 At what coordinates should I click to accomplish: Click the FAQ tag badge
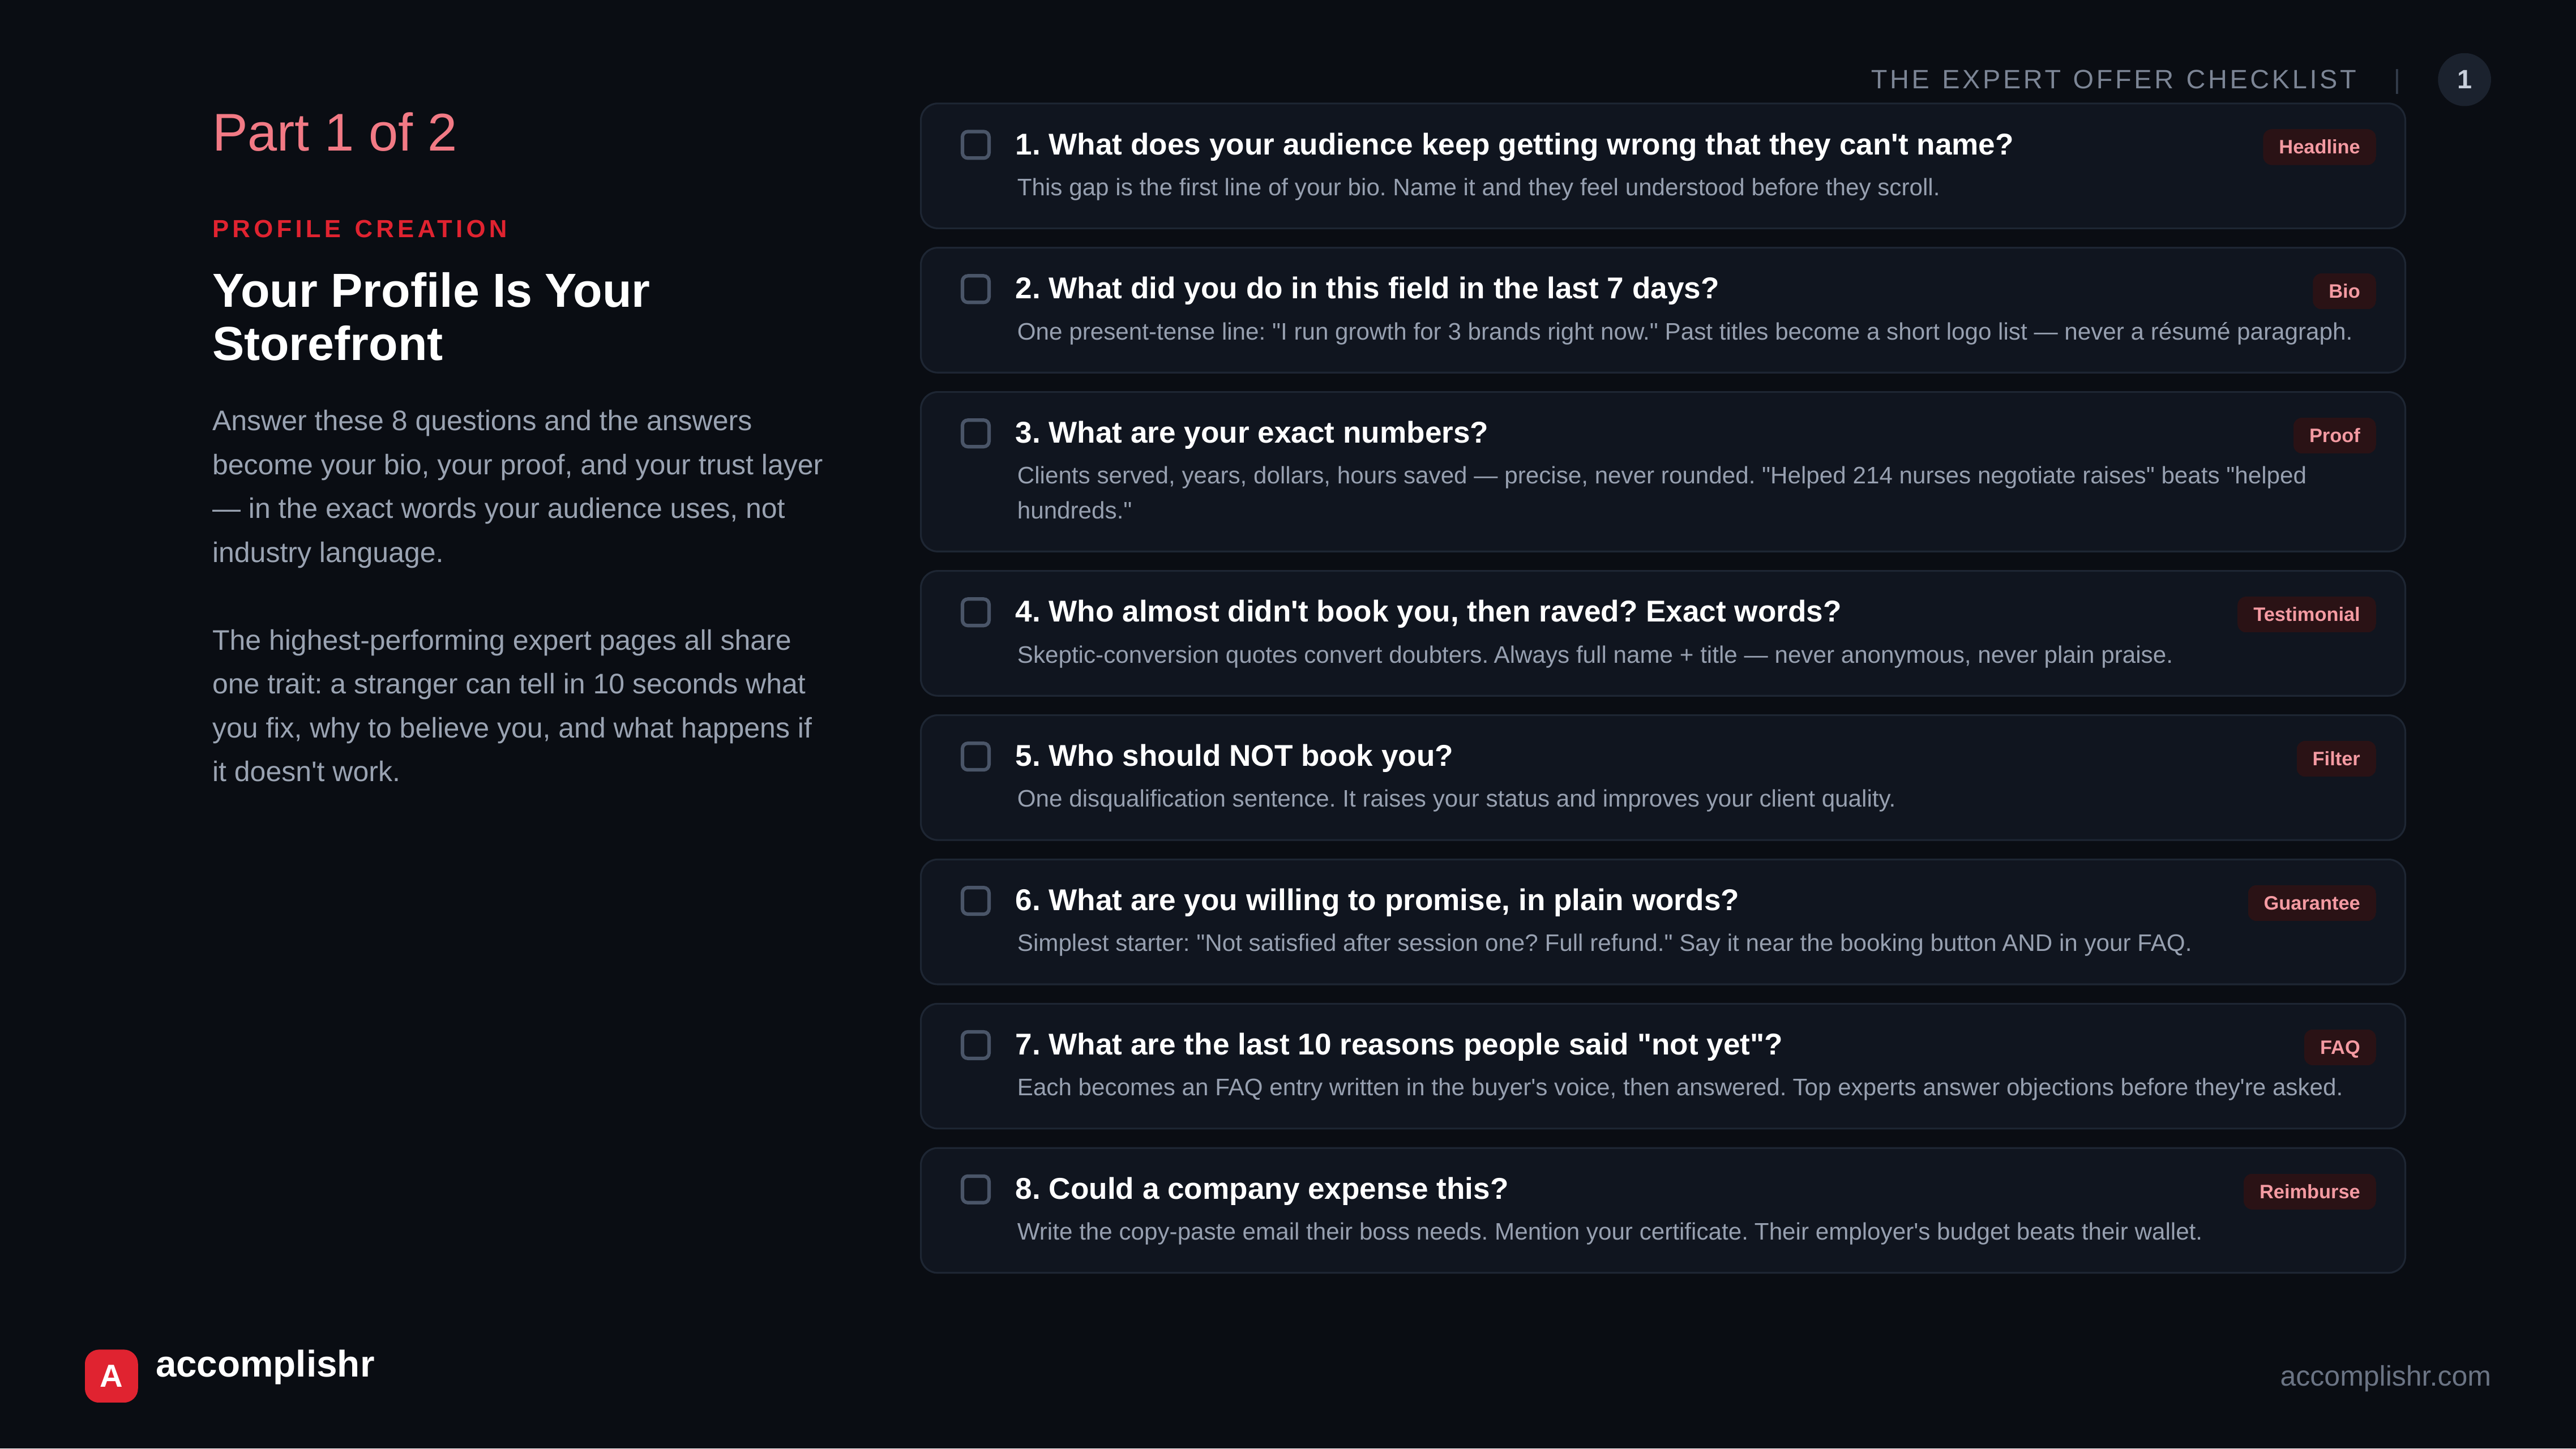pos(2339,1047)
